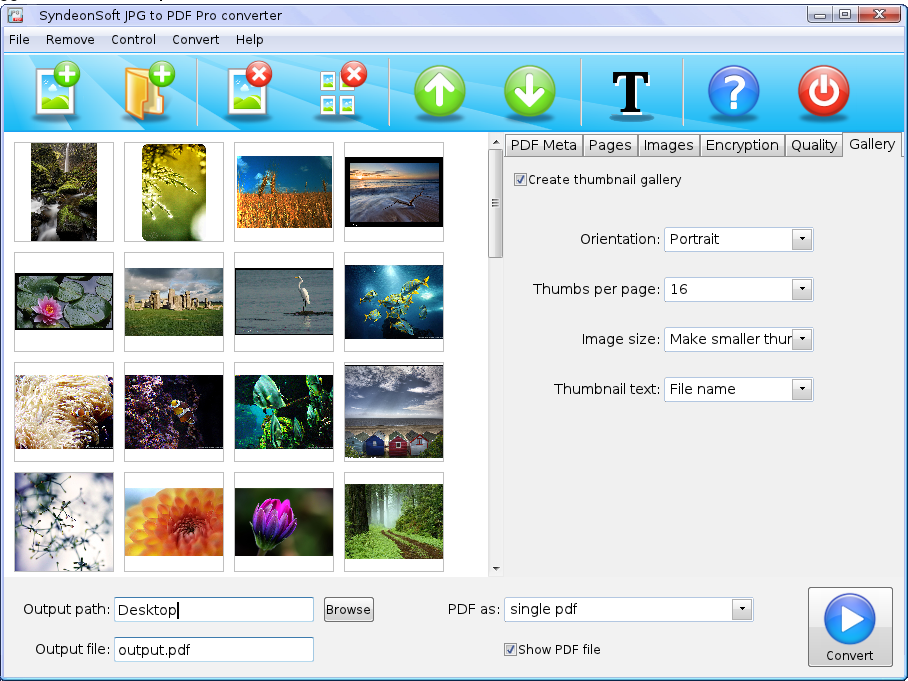This screenshot has width=908, height=681.
Task: Switch to the Encryption tab
Action: click(742, 144)
